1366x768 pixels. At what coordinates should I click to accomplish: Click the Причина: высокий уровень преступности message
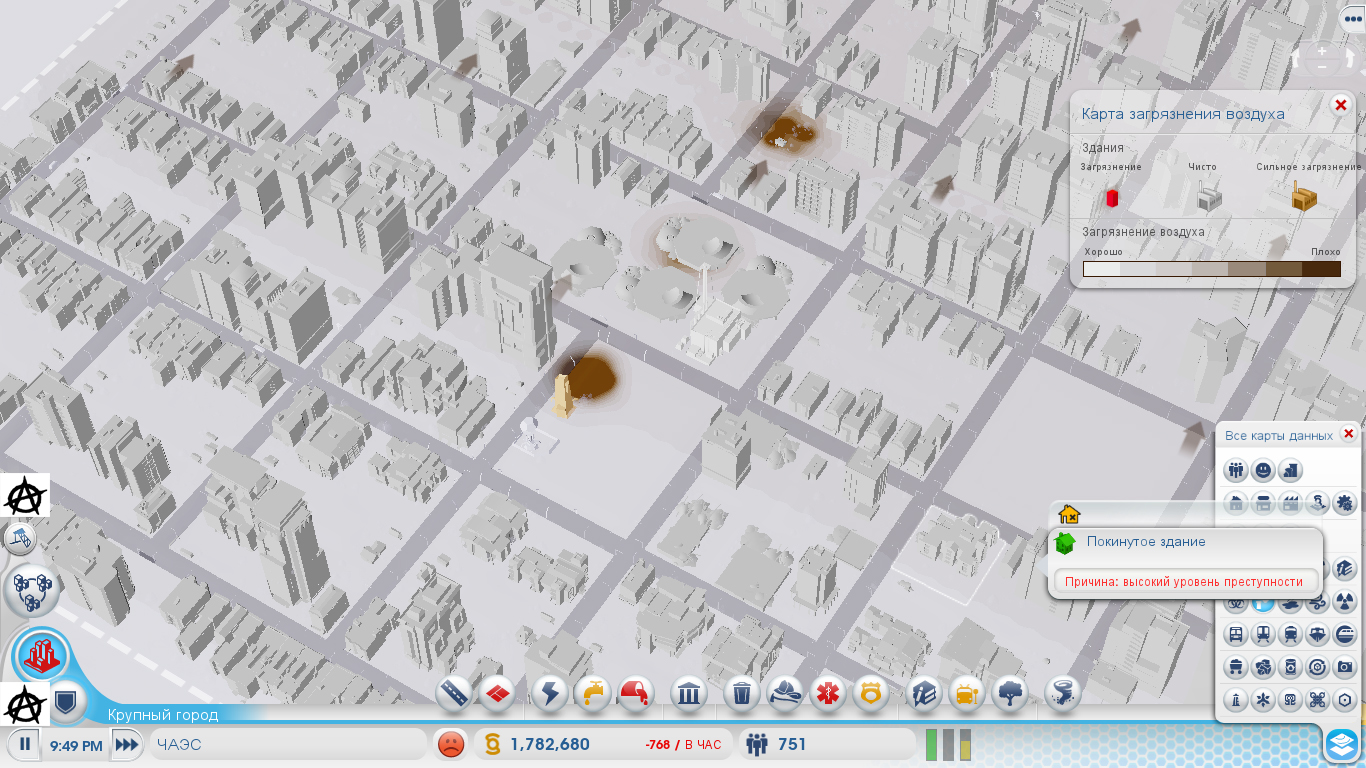(x=1184, y=581)
